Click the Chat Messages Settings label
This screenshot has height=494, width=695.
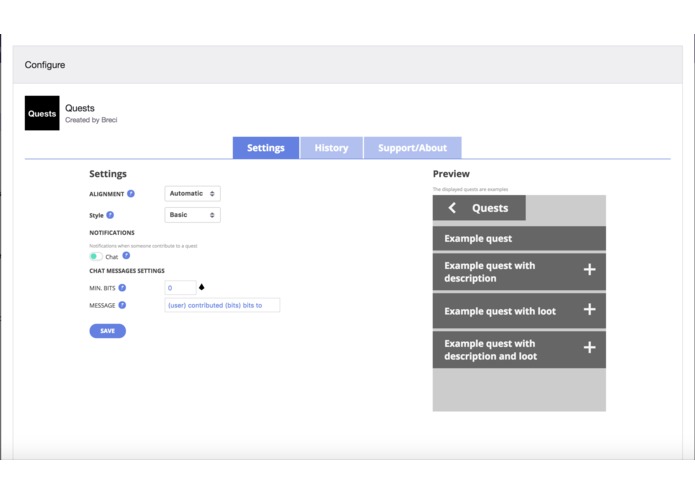[x=127, y=271]
